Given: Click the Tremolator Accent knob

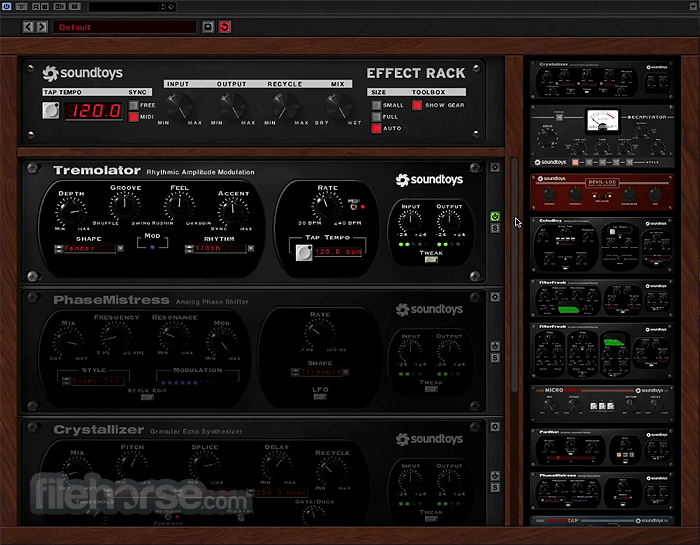Looking at the screenshot, I should click(233, 211).
